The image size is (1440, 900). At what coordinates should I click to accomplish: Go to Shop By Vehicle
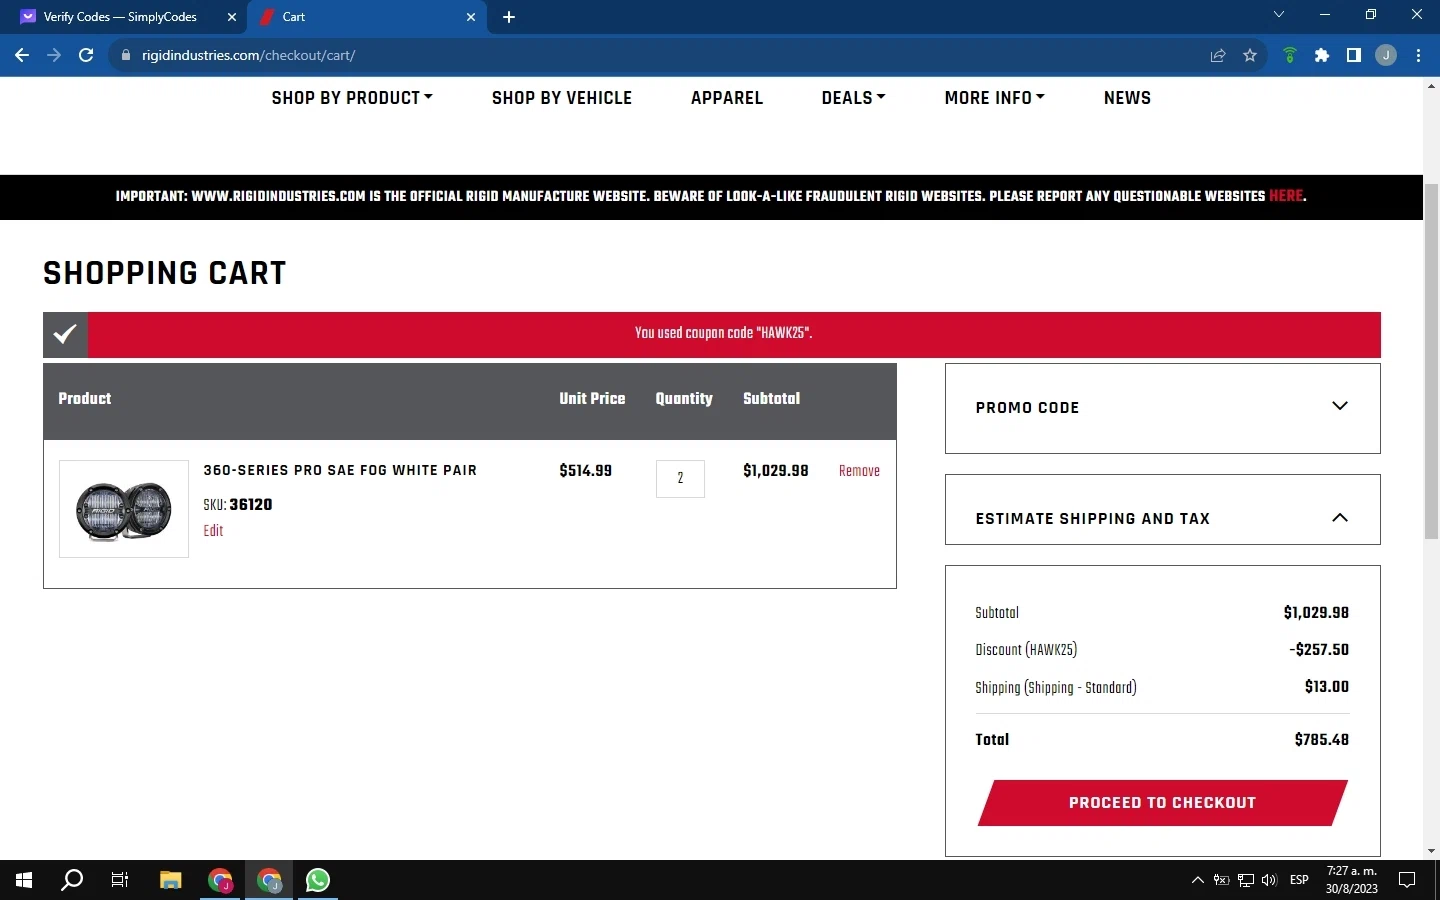pos(562,98)
